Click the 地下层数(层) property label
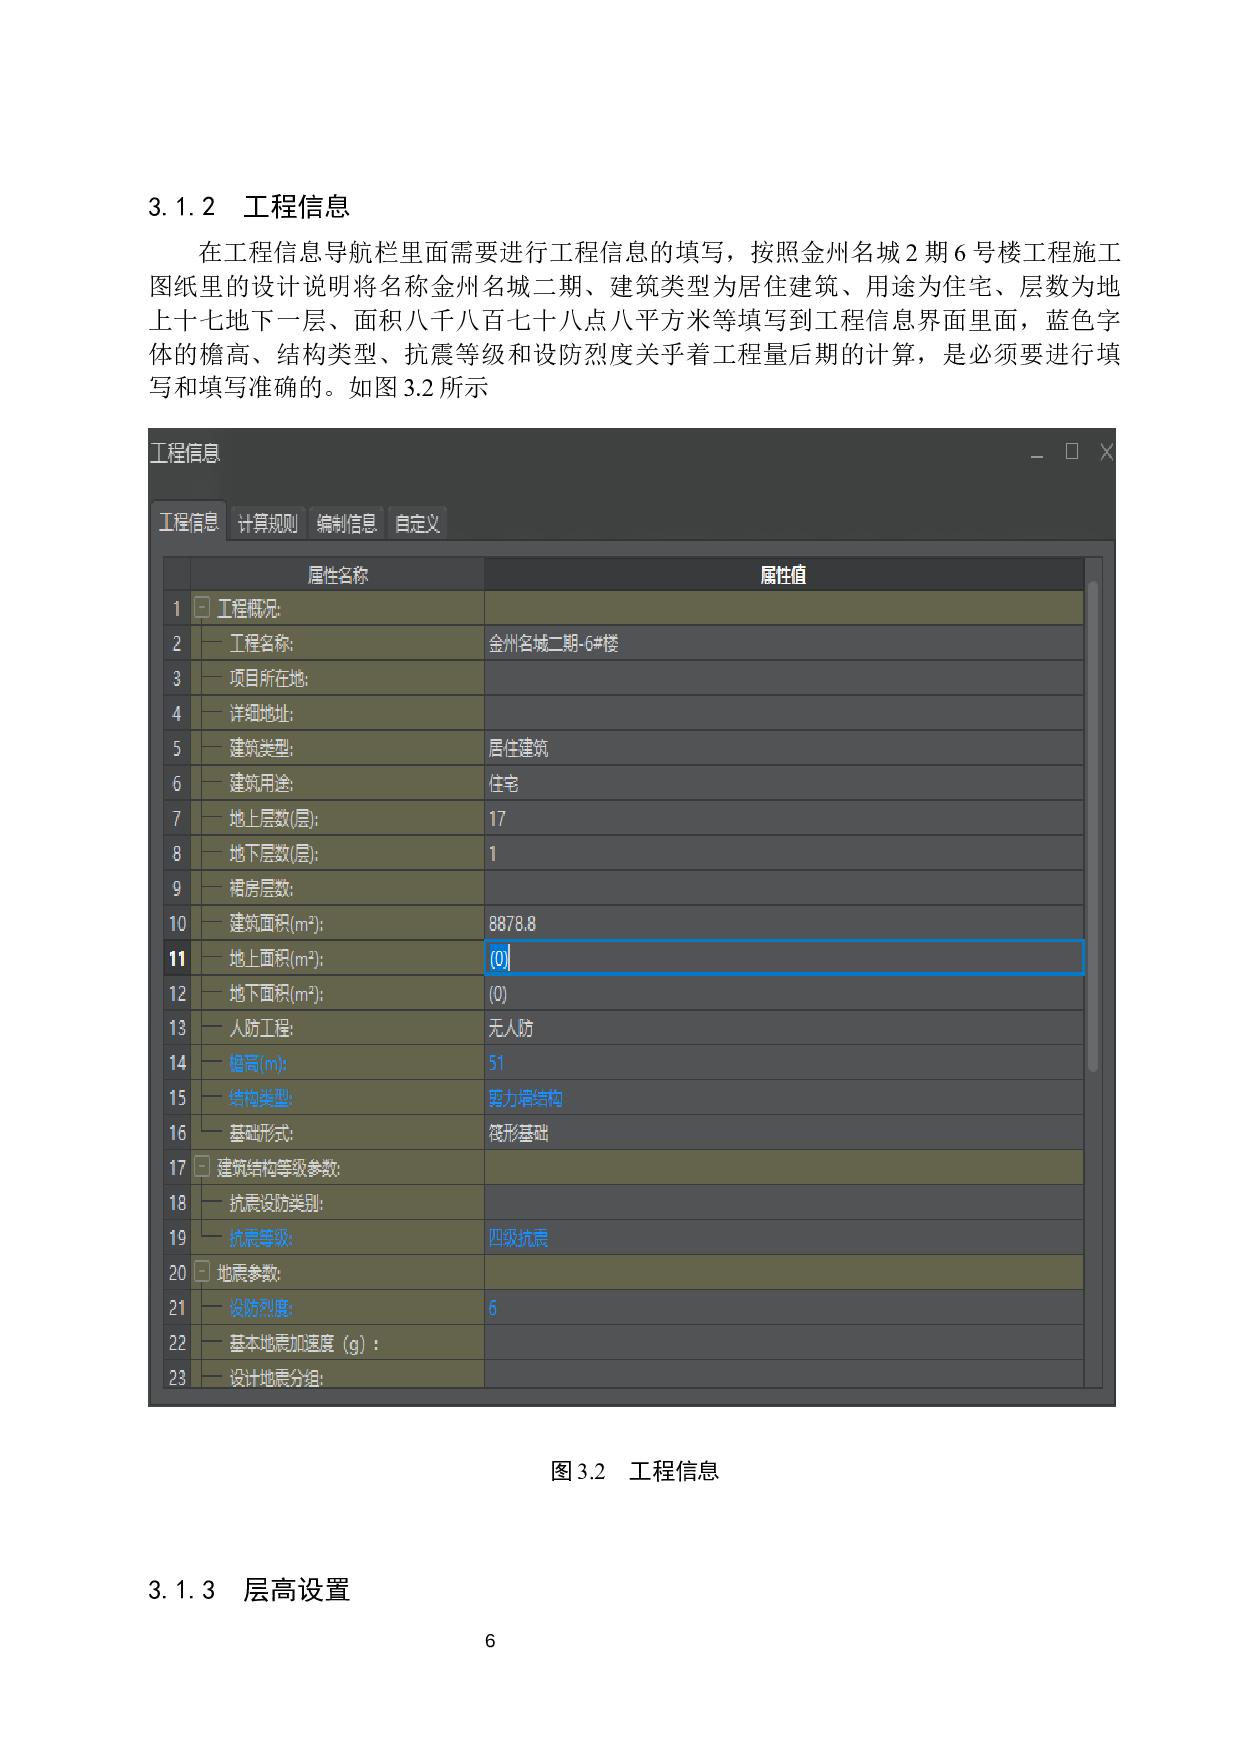Viewport: 1240px width, 1754px height. (274, 854)
